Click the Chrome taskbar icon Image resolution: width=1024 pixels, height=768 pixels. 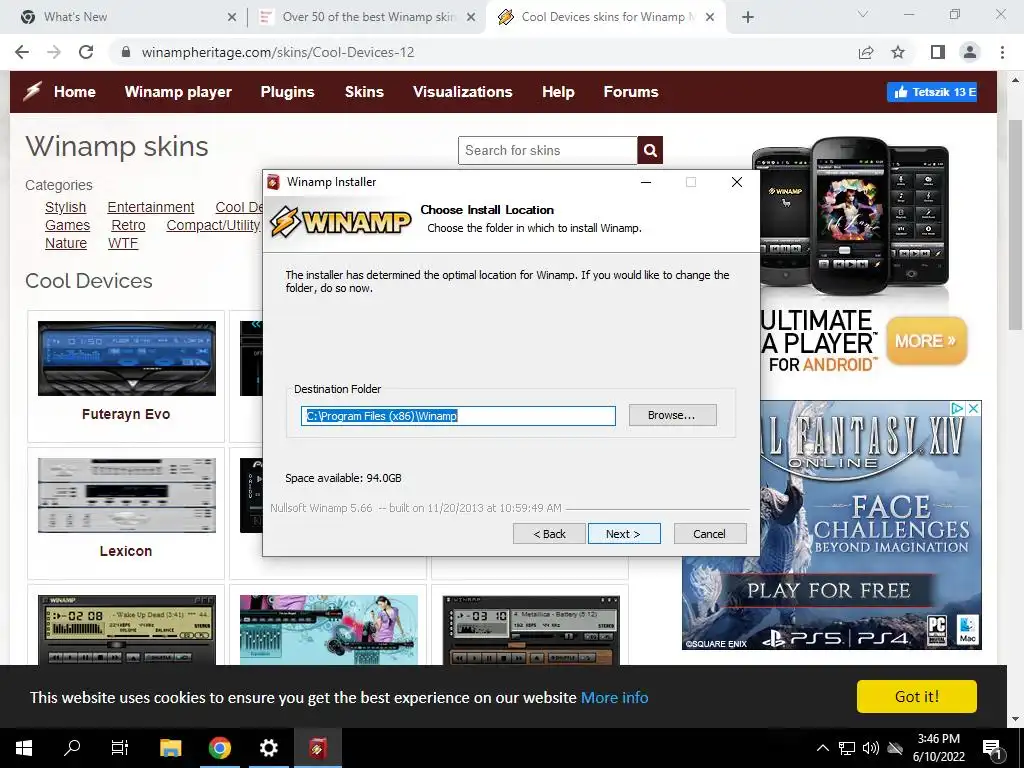(x=219, y=748)
